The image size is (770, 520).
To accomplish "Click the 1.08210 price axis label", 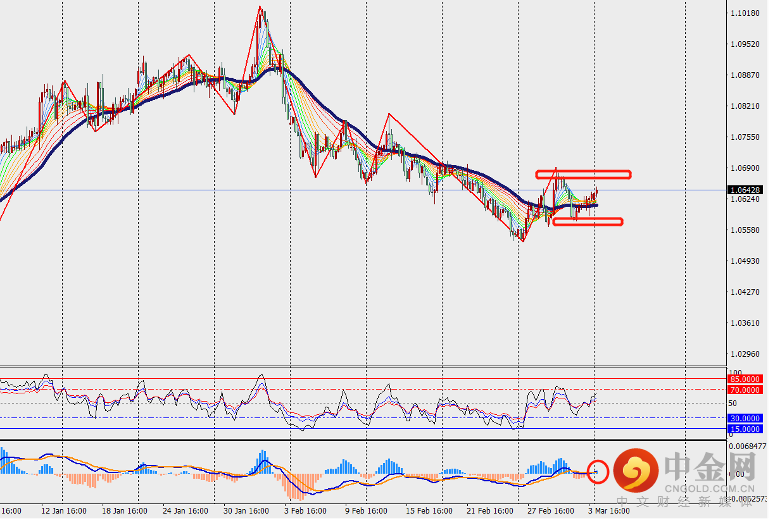I will (744, 106).
